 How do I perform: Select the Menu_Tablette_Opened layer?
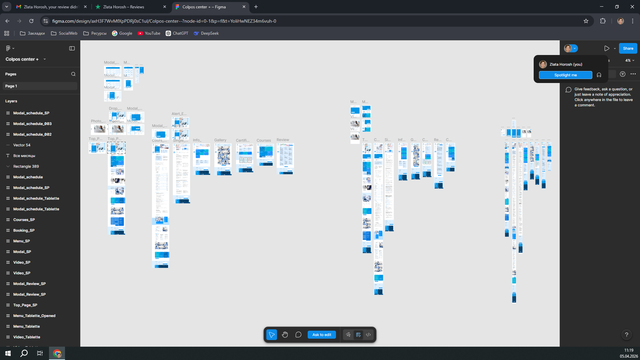pos(34,316)
